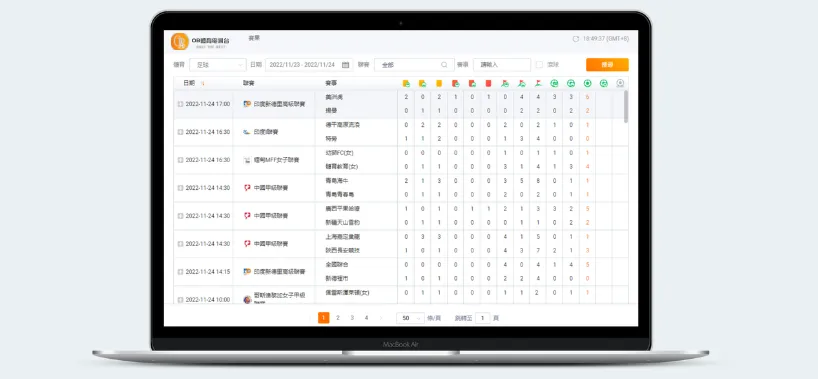This screenshot has width=818, height=379.
Task: Select the 2022-11-24 10:00 row checkbox
Action: coord(181,300)
